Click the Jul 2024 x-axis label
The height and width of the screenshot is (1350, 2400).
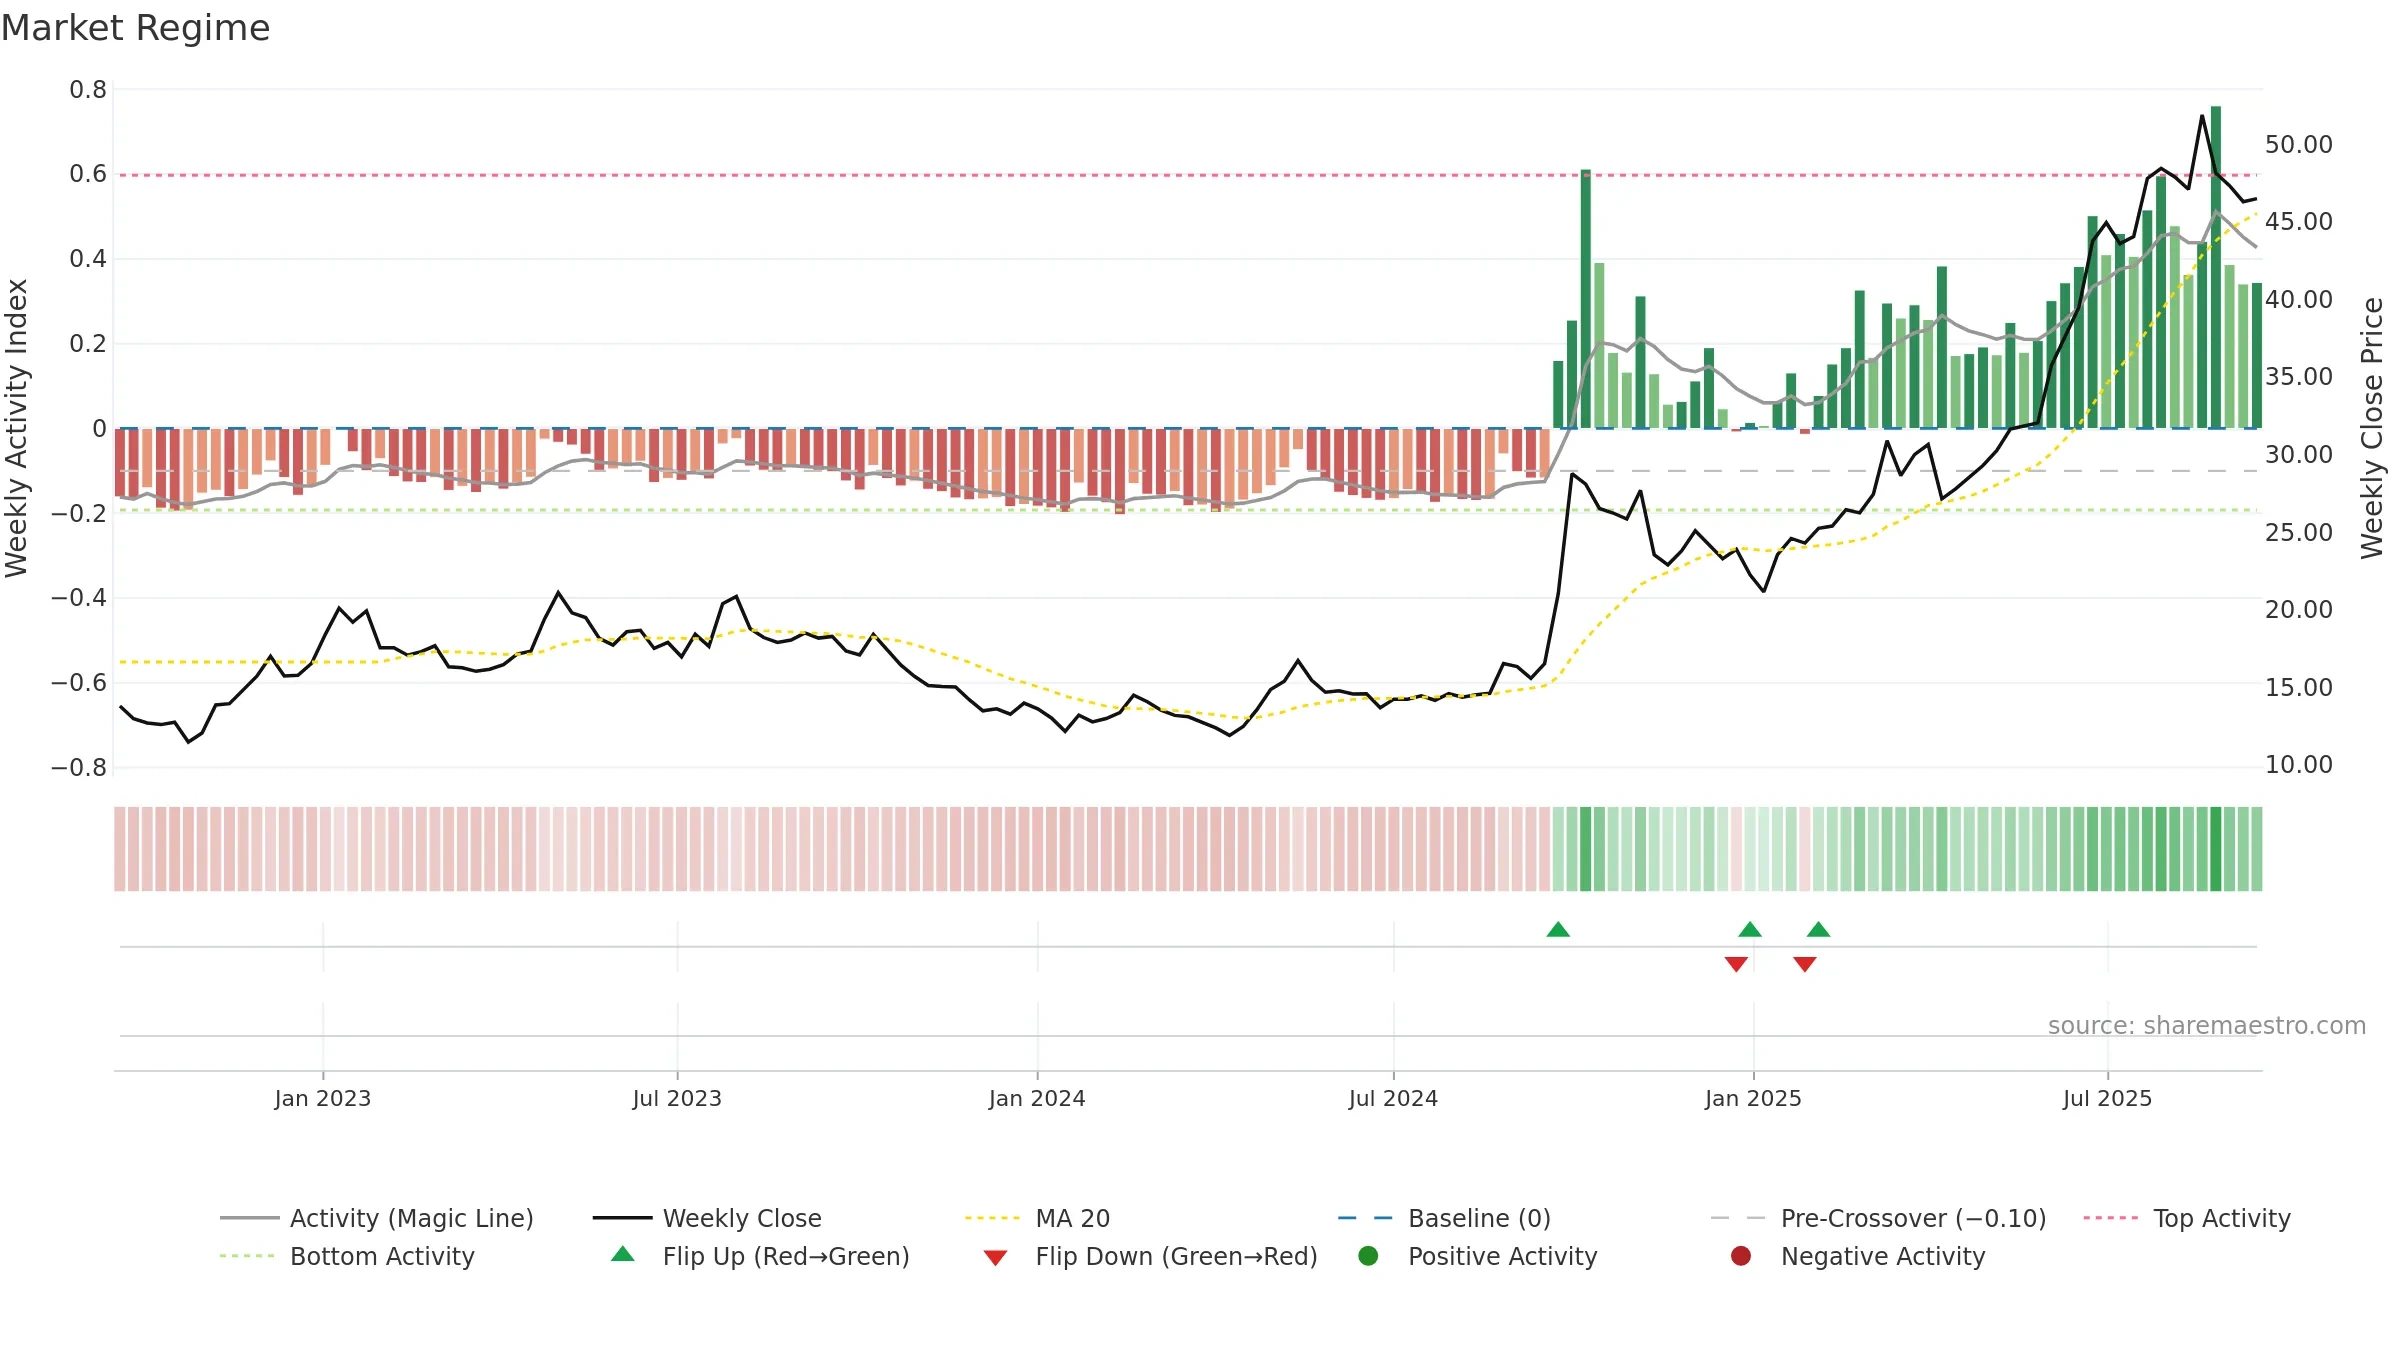[x=1393, y=1099]
